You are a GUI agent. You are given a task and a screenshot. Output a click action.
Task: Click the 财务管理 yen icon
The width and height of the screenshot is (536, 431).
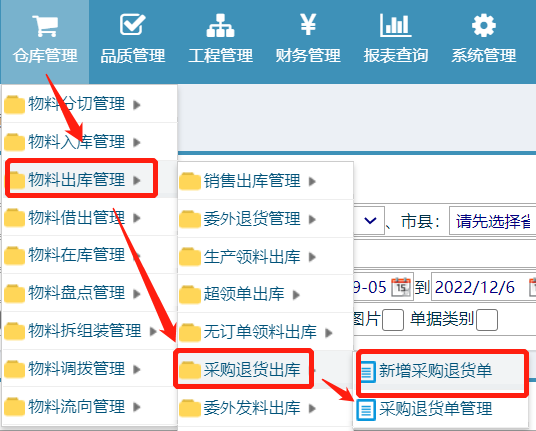pyautogui.click(x=308, y=25)
